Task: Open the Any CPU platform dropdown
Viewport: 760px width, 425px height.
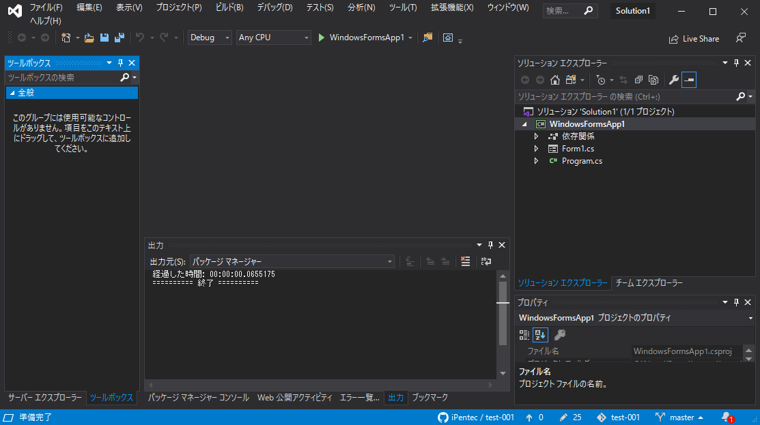Action: point(273,37)
